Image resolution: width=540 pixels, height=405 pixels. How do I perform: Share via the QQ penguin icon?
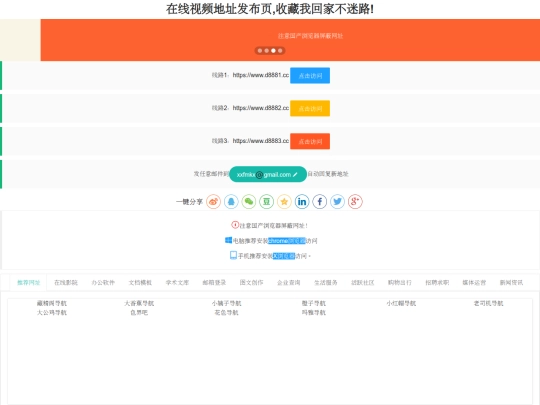231,201
